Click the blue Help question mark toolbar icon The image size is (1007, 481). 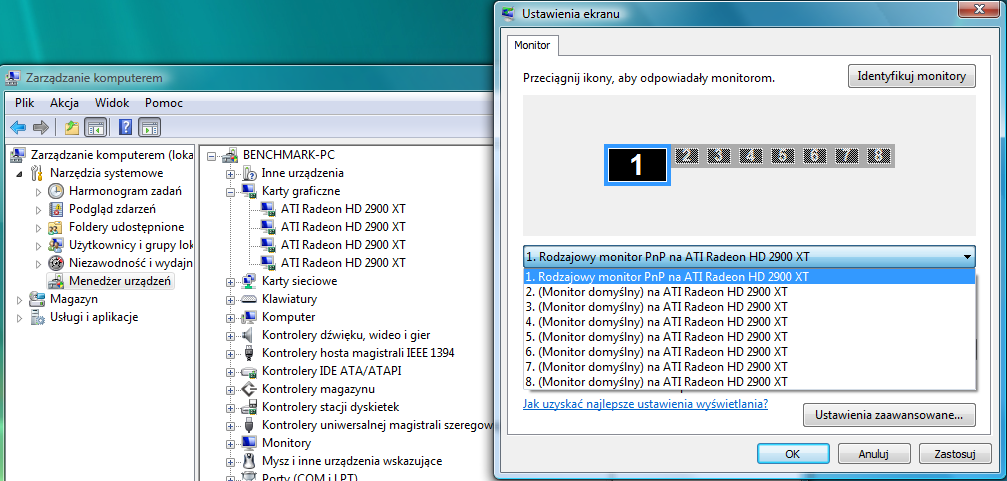(126, 127)
